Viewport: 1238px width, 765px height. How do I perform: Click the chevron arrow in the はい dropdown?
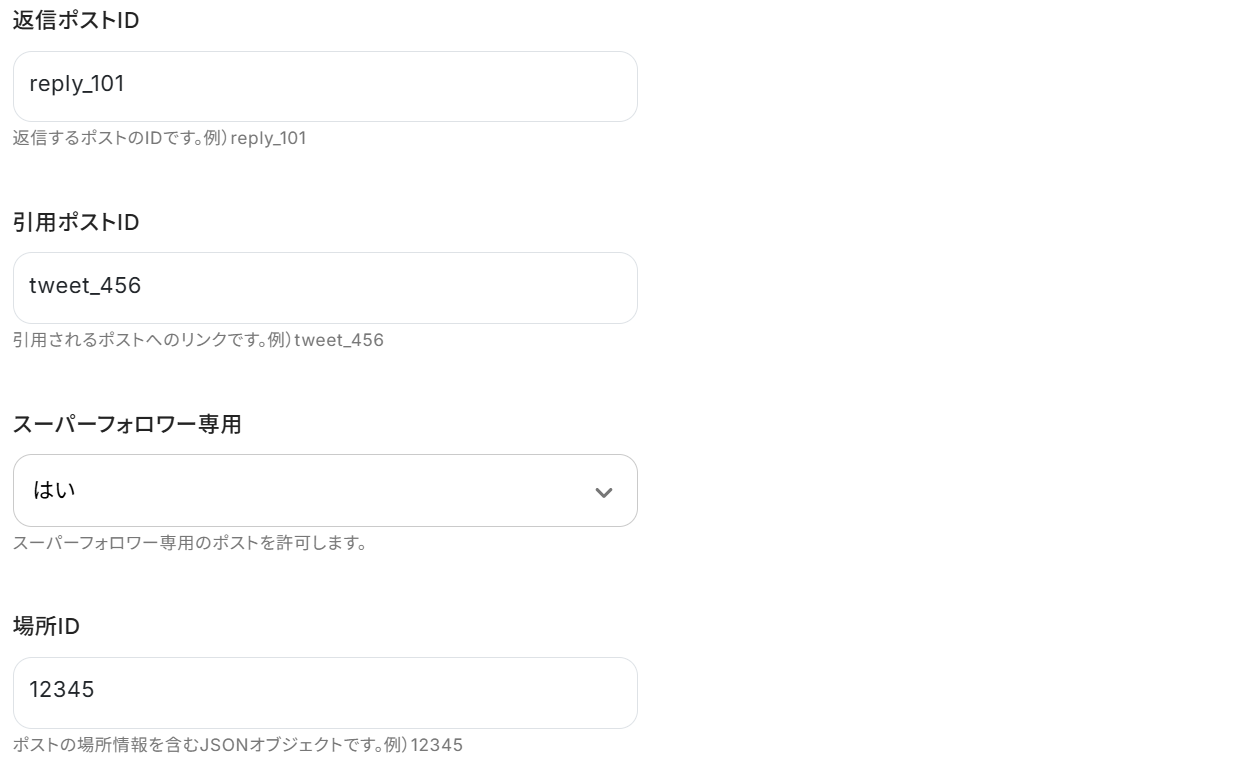point(603,492)
